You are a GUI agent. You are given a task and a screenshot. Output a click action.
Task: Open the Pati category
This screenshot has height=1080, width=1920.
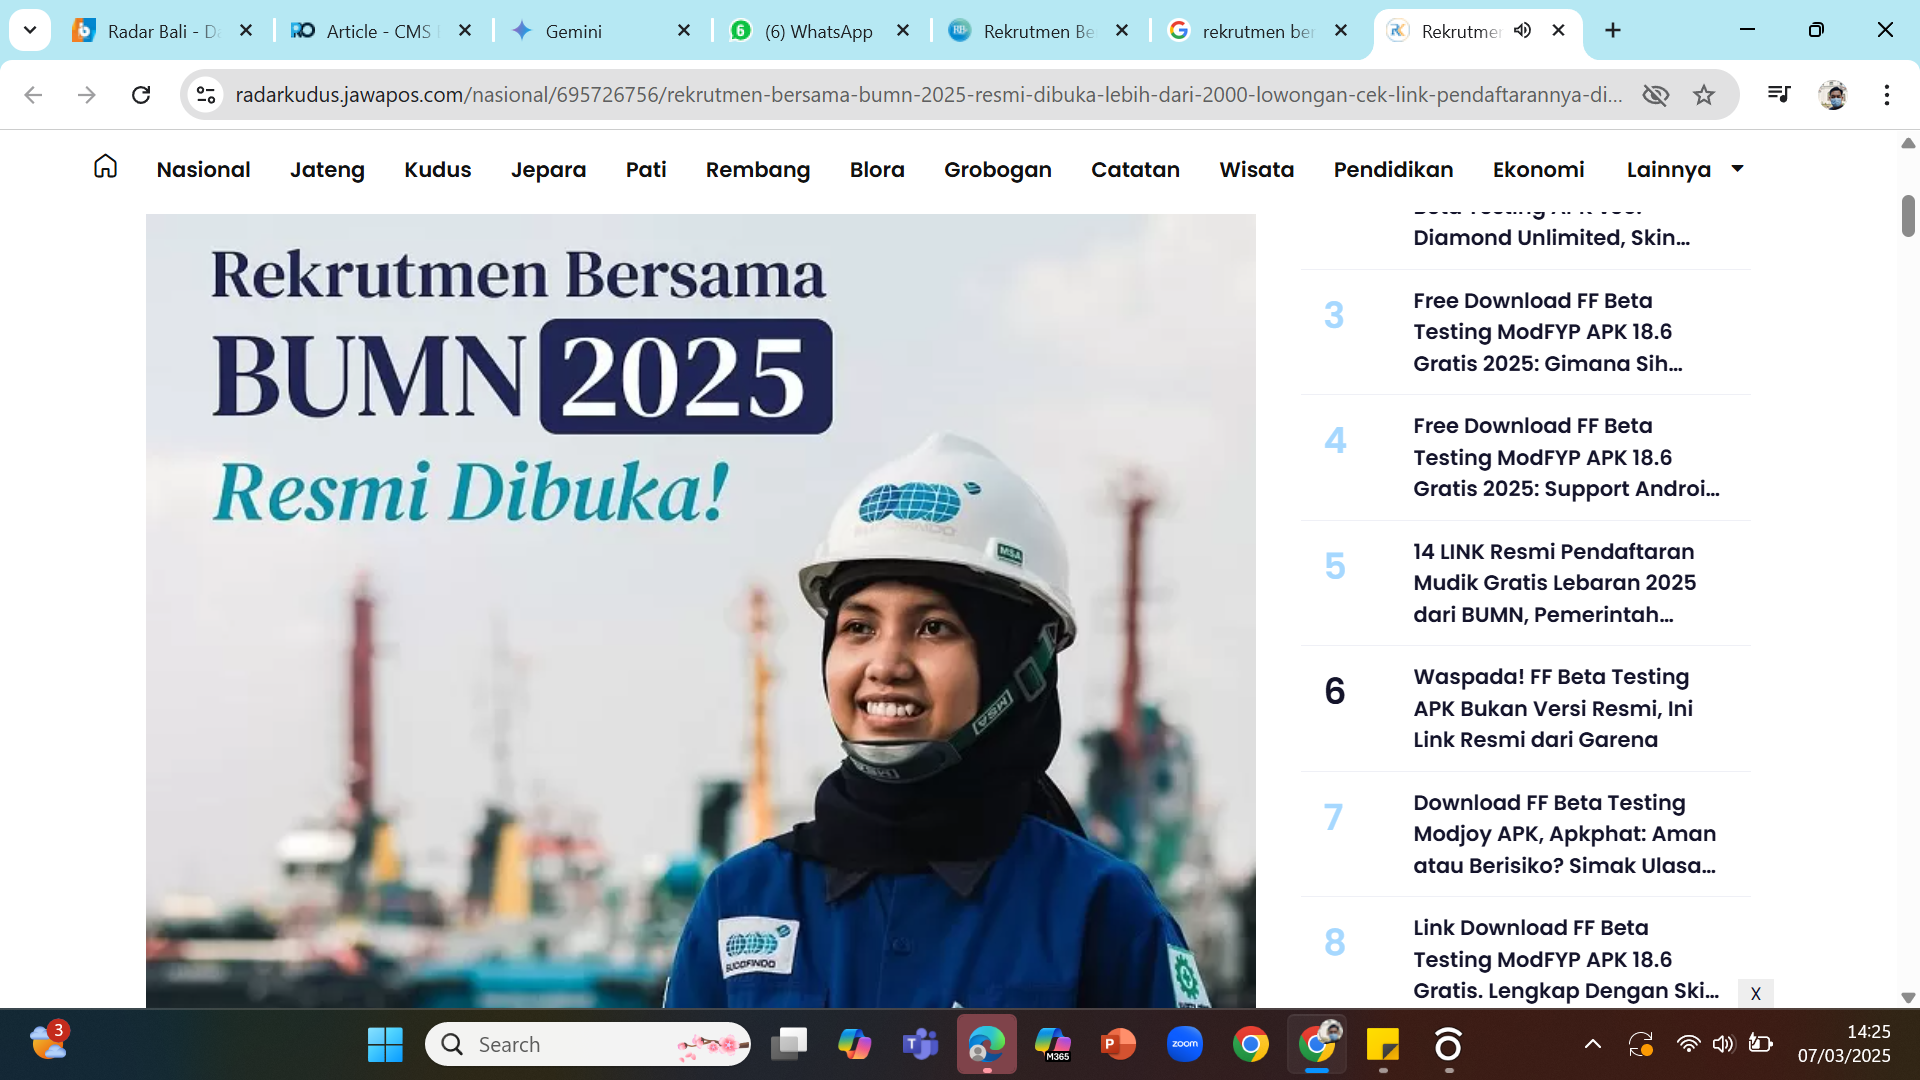click(x=646, y=170)
